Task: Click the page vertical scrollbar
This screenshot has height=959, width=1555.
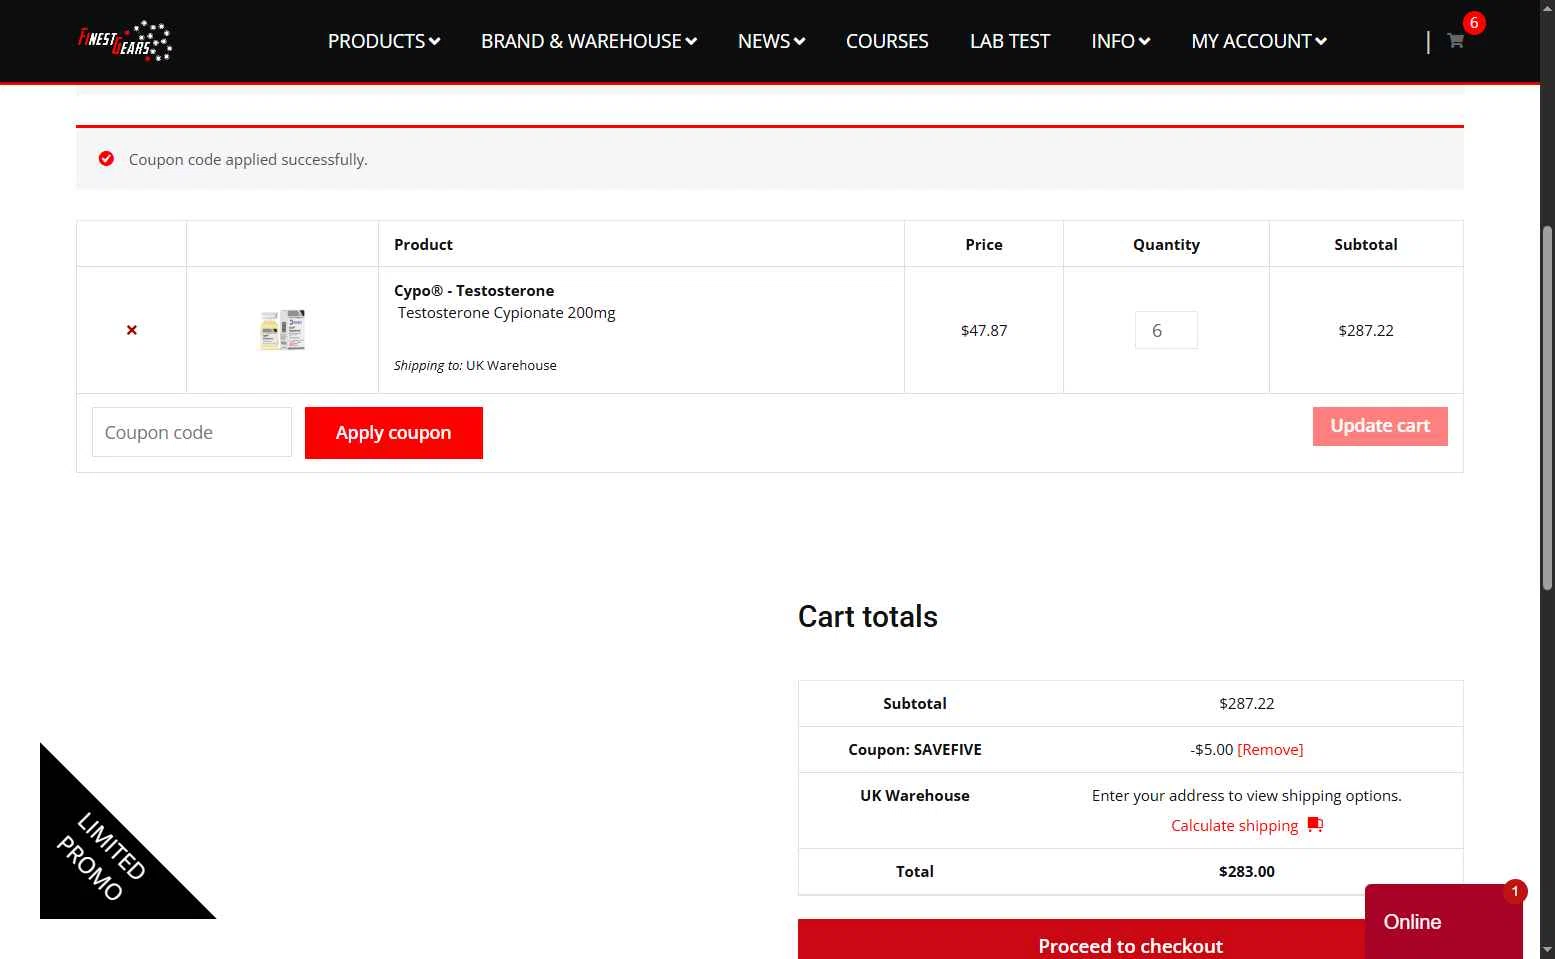Action: pyautogui.click(x=1547, y=408)
